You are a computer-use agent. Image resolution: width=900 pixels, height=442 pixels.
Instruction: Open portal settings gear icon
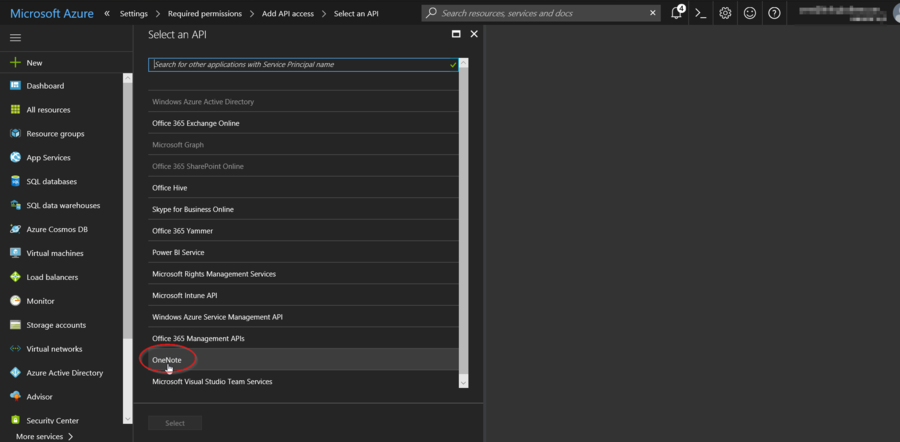pyautogui.click(x=725, y=13)
